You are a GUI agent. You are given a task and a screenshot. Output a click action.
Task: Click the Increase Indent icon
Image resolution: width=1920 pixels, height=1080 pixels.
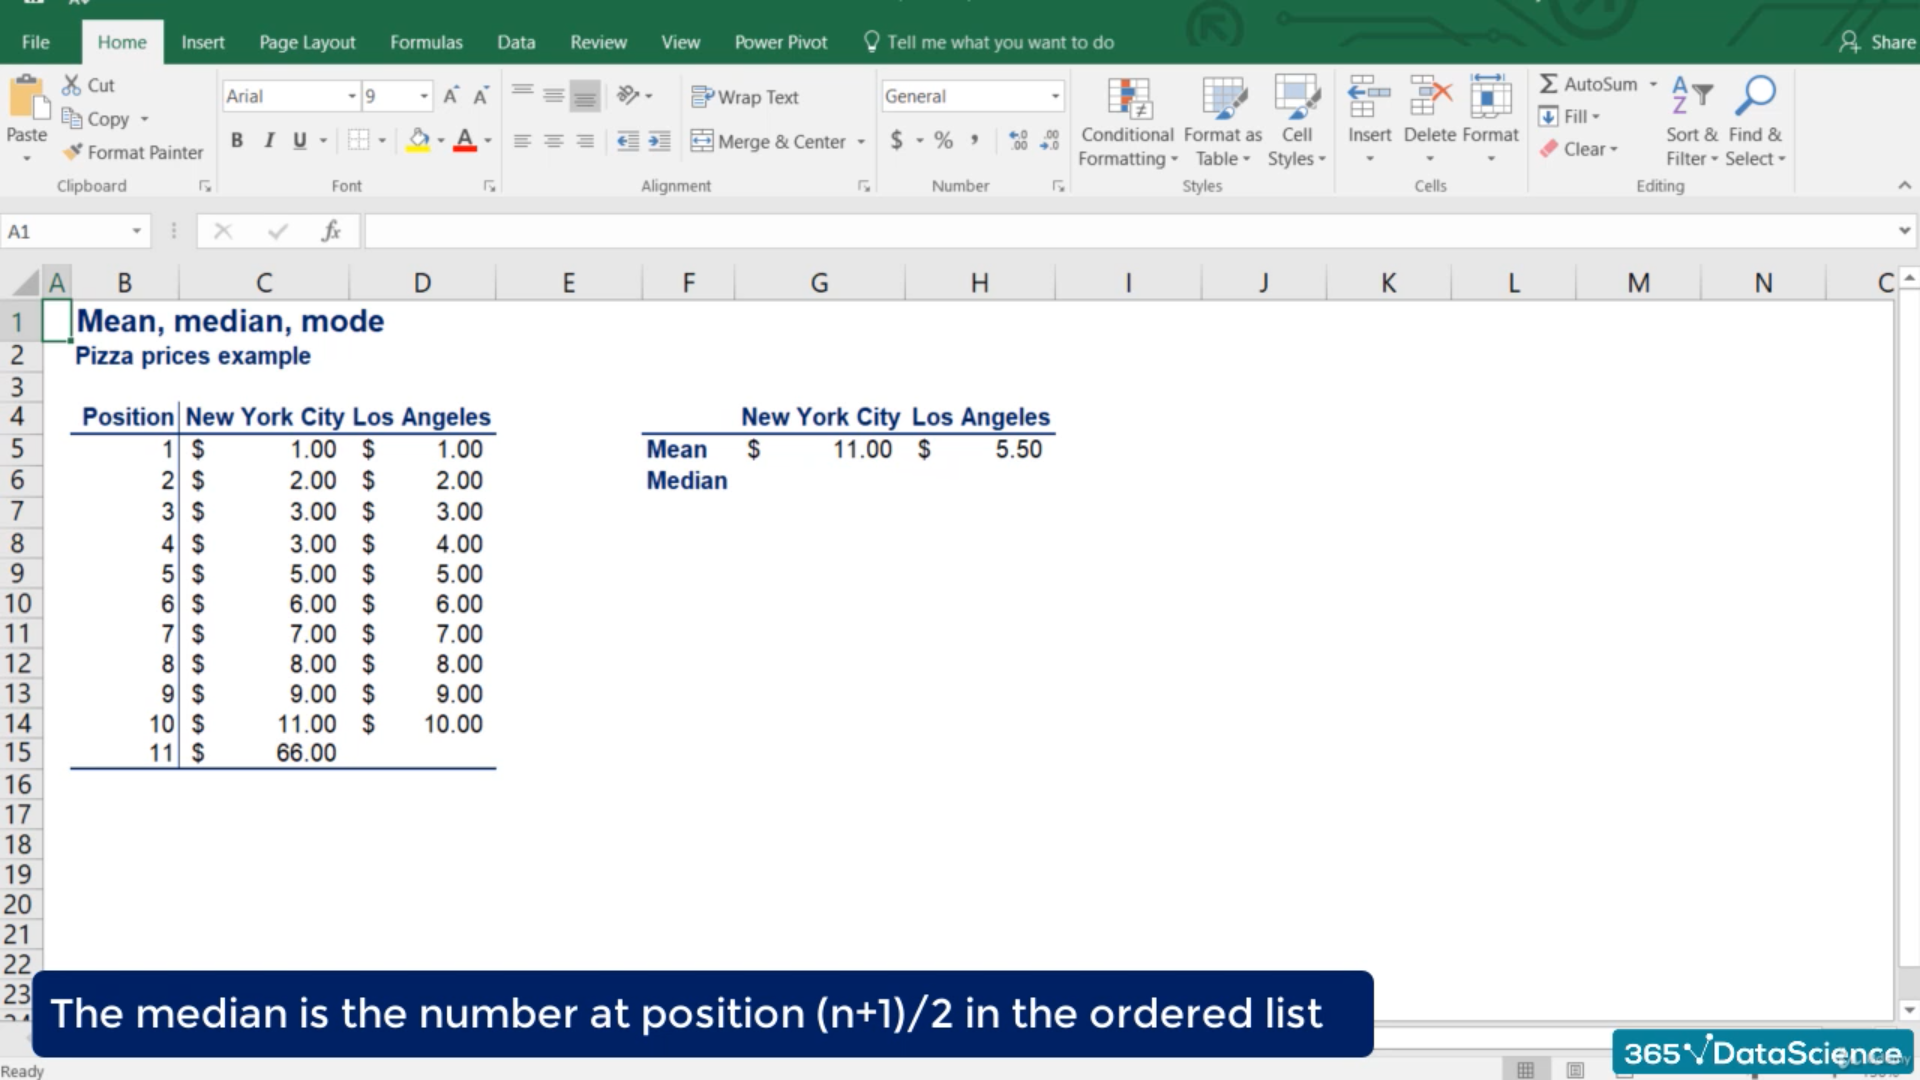[x=659, y=141]
